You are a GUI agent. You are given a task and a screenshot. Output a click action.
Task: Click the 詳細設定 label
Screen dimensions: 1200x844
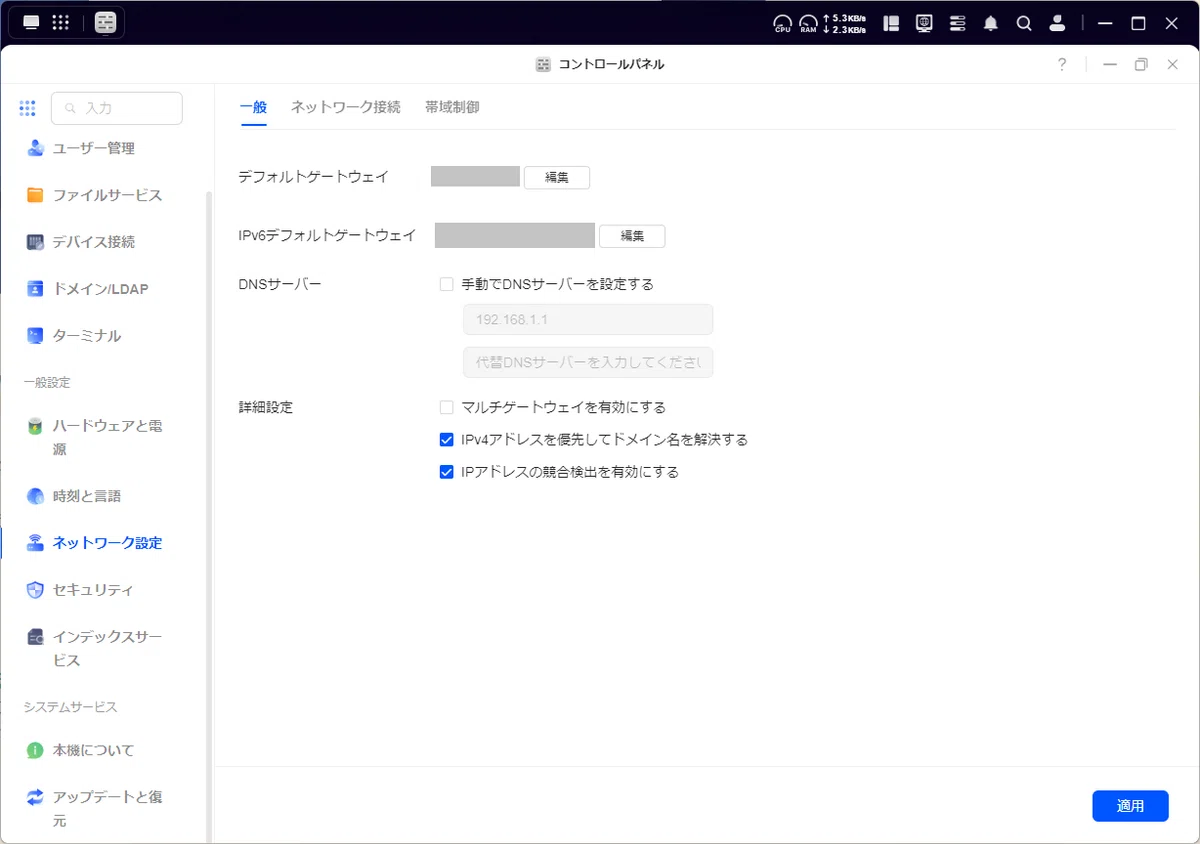pos(266,407)
